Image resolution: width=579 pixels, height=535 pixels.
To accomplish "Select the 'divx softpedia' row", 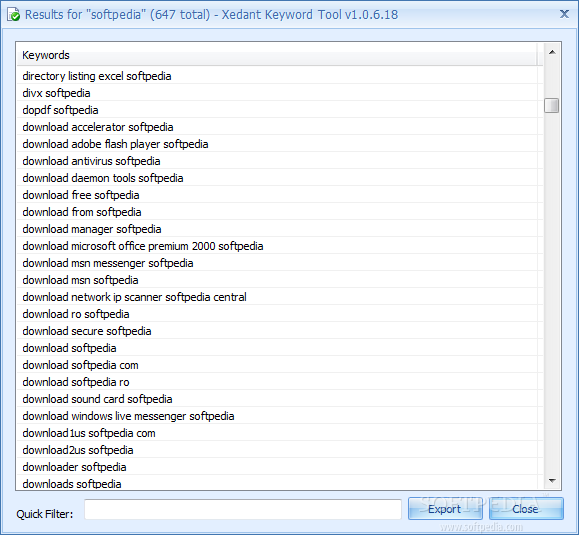I will click(280, 93).
